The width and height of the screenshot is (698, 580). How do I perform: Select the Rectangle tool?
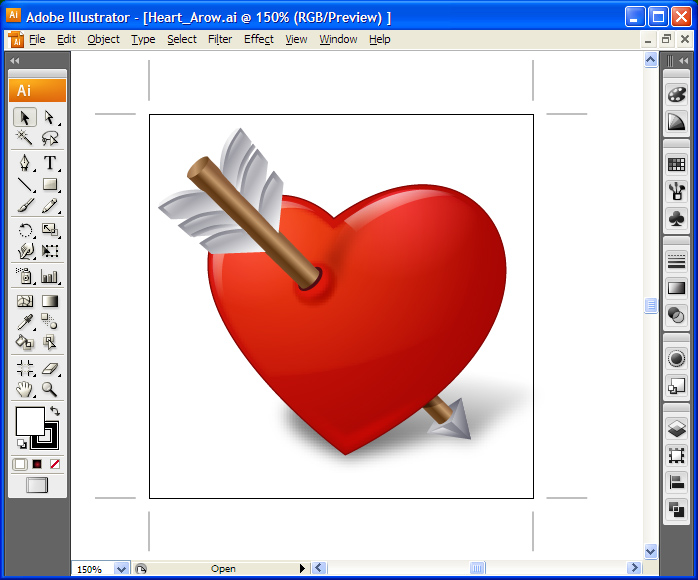click(x=49, y=184)
